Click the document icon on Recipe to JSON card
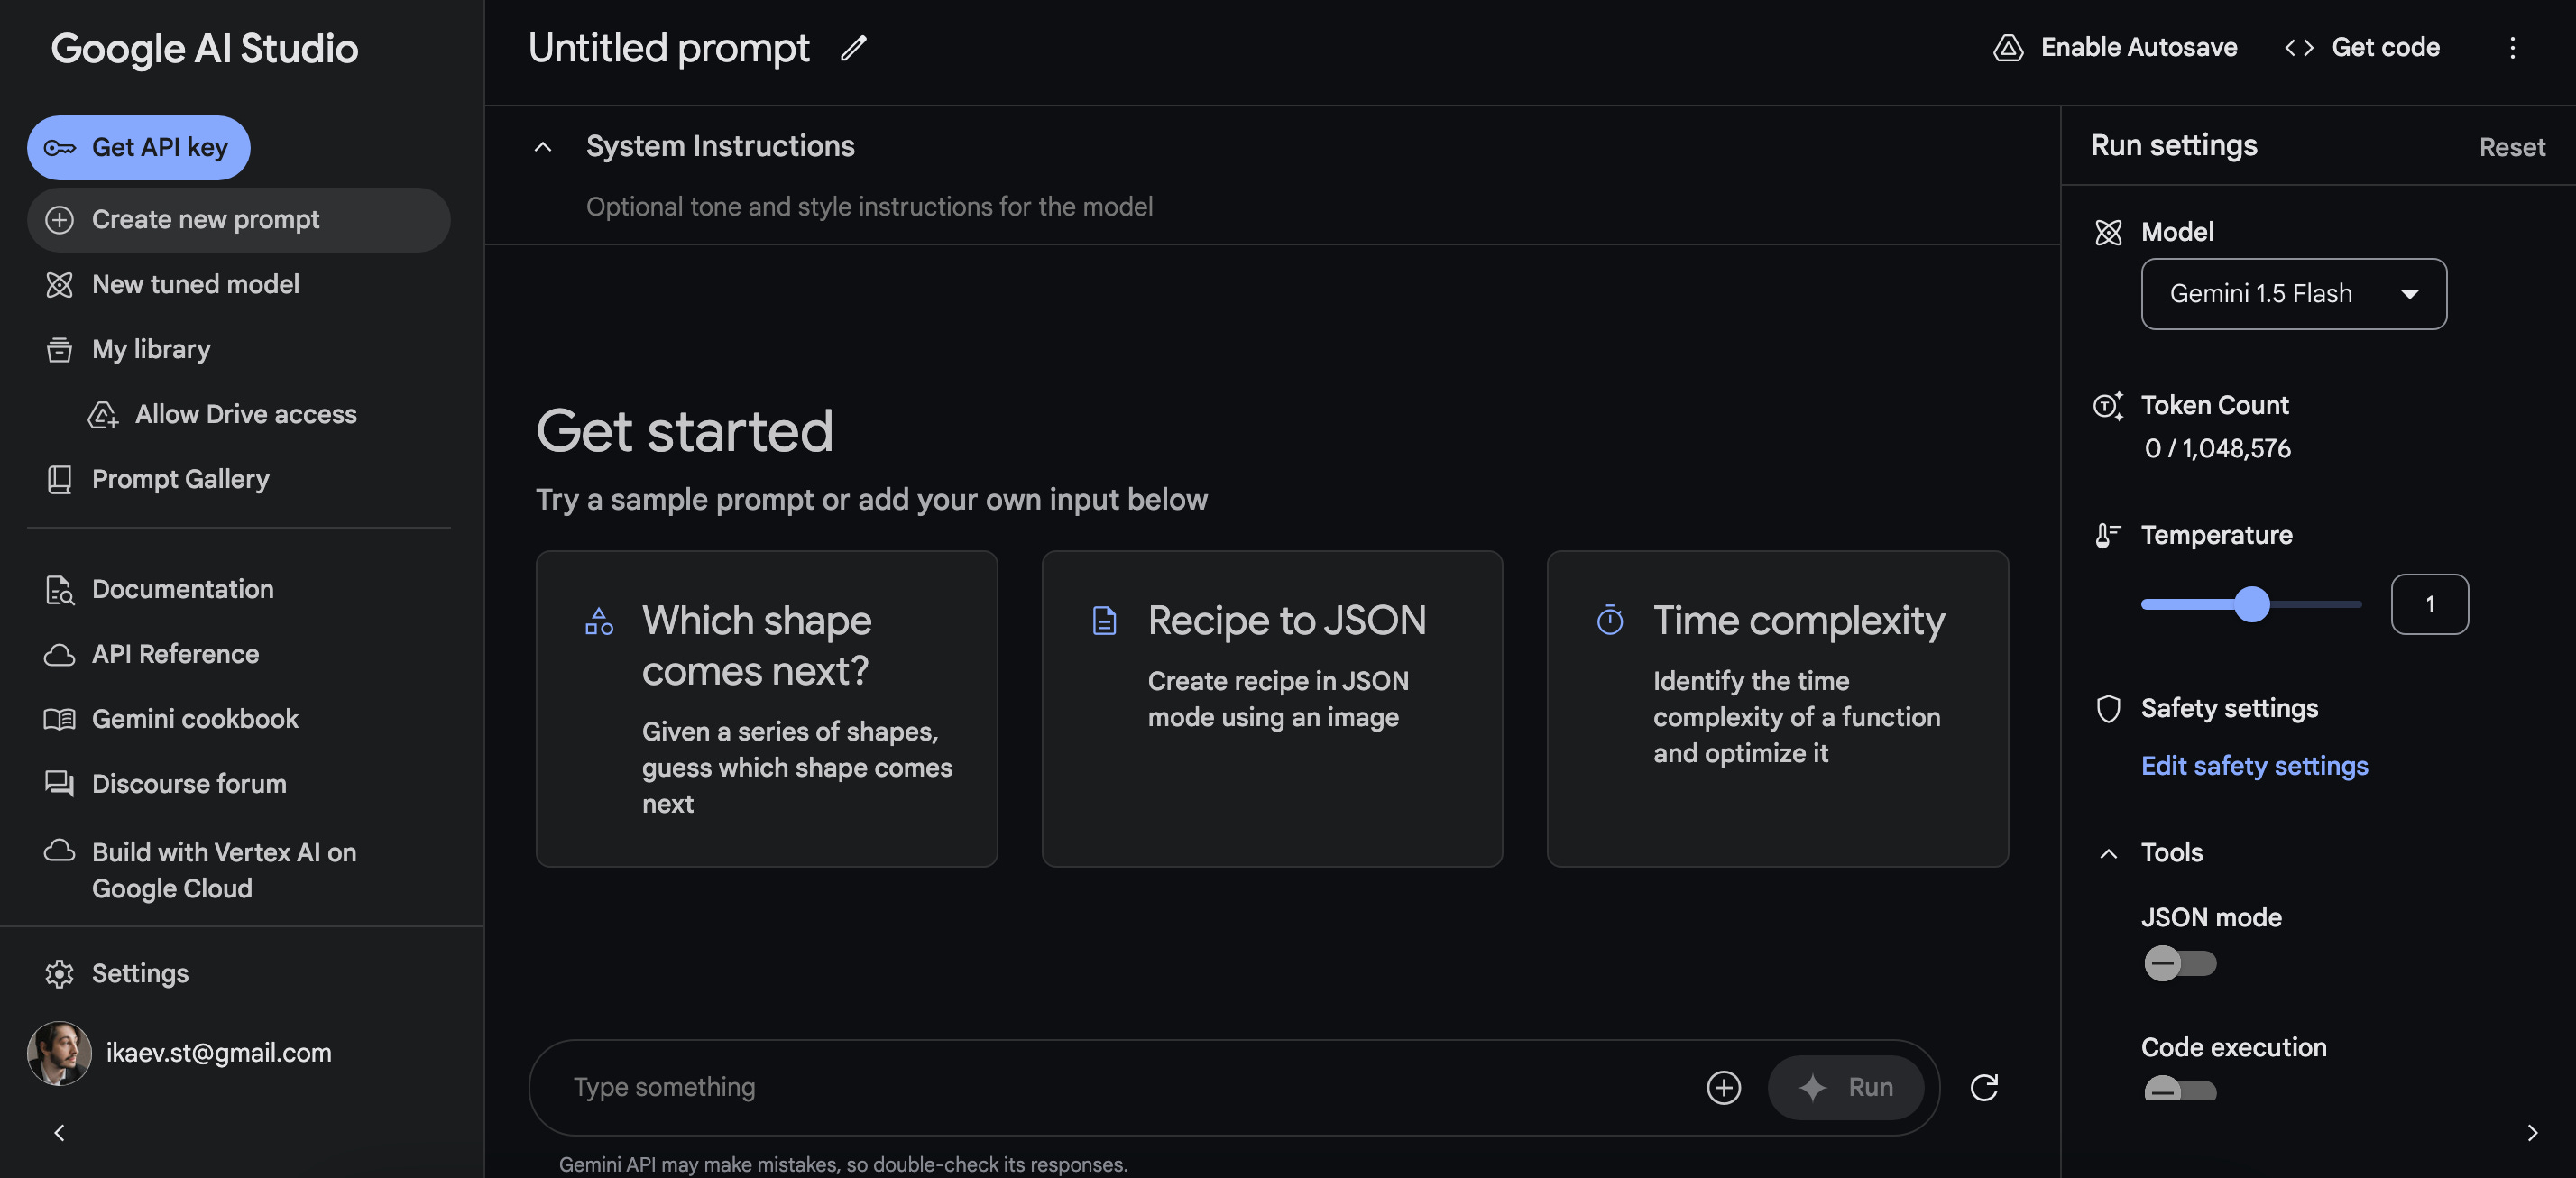This screenshot has height=1178, width=2576. click(x=1104, y=621)
